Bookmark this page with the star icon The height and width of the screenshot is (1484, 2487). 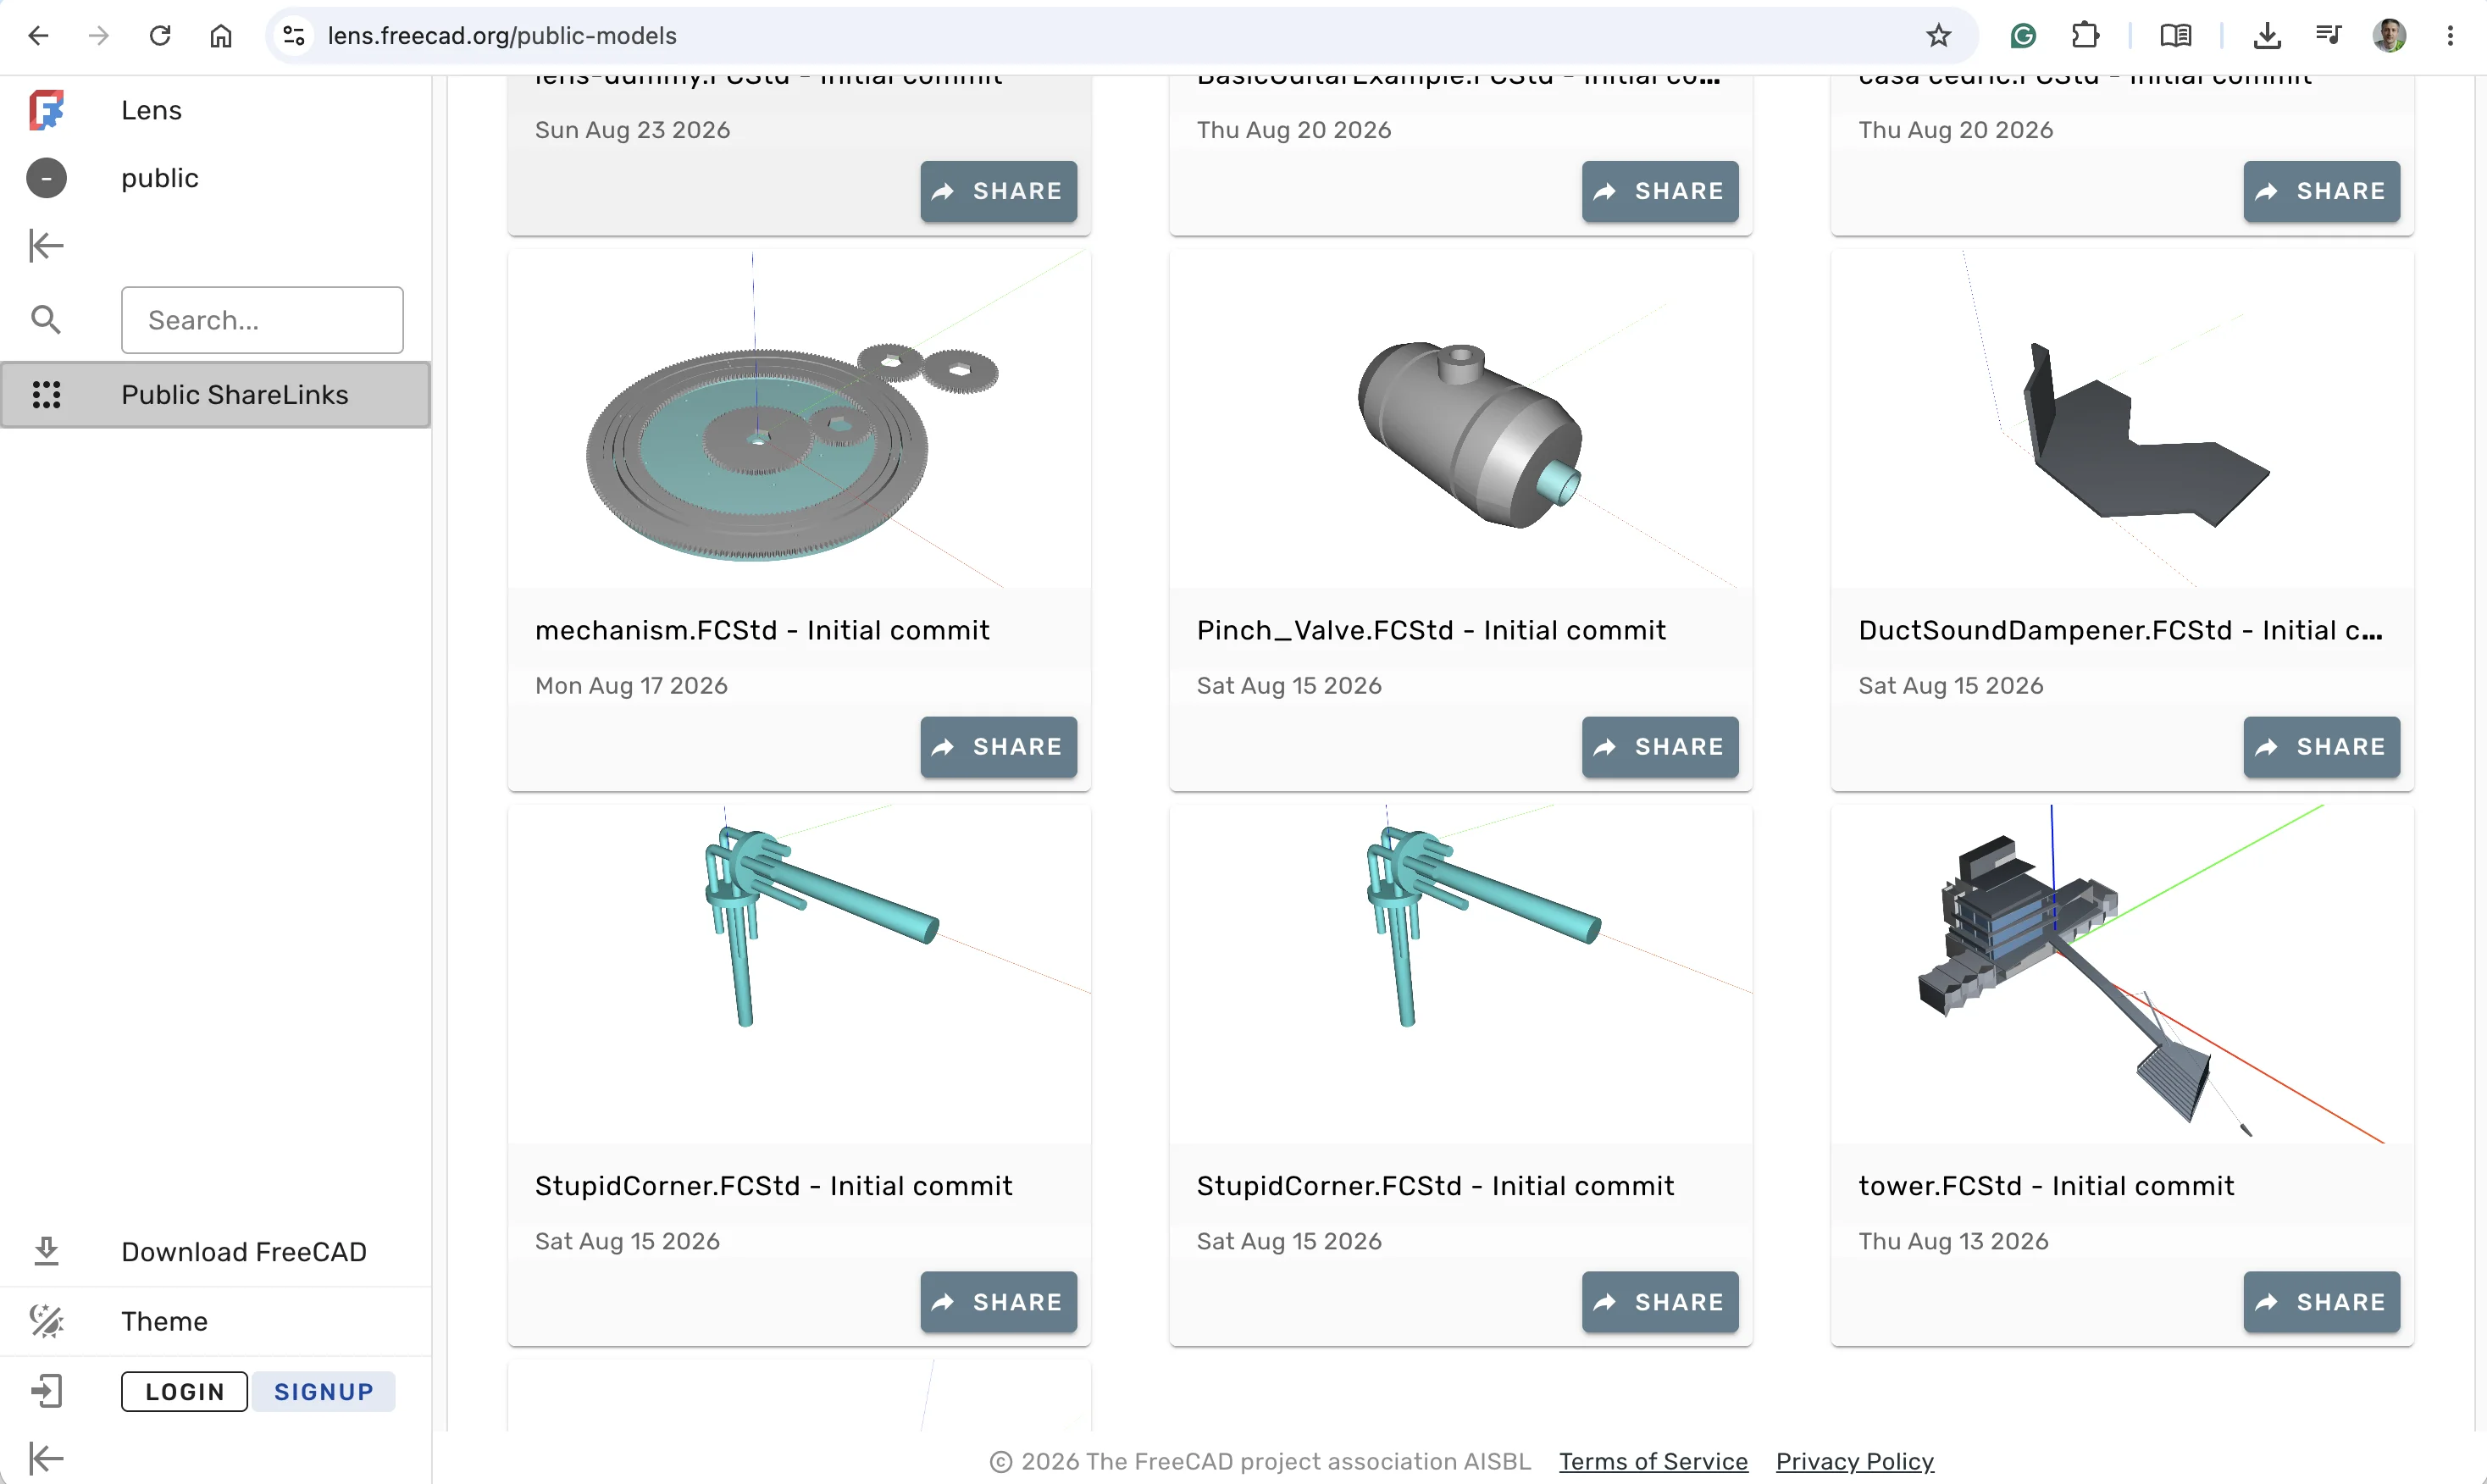pyautogui.click(x=1939, y=36)
